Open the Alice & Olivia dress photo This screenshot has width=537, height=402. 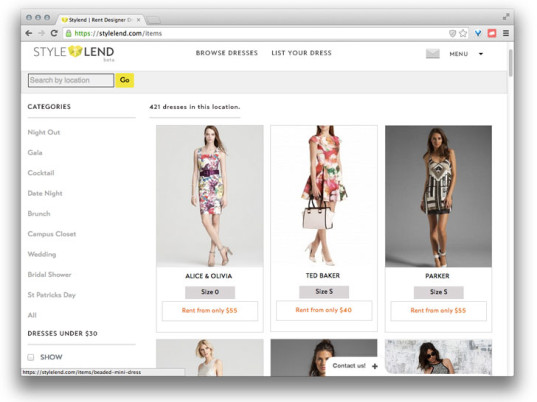210,196
